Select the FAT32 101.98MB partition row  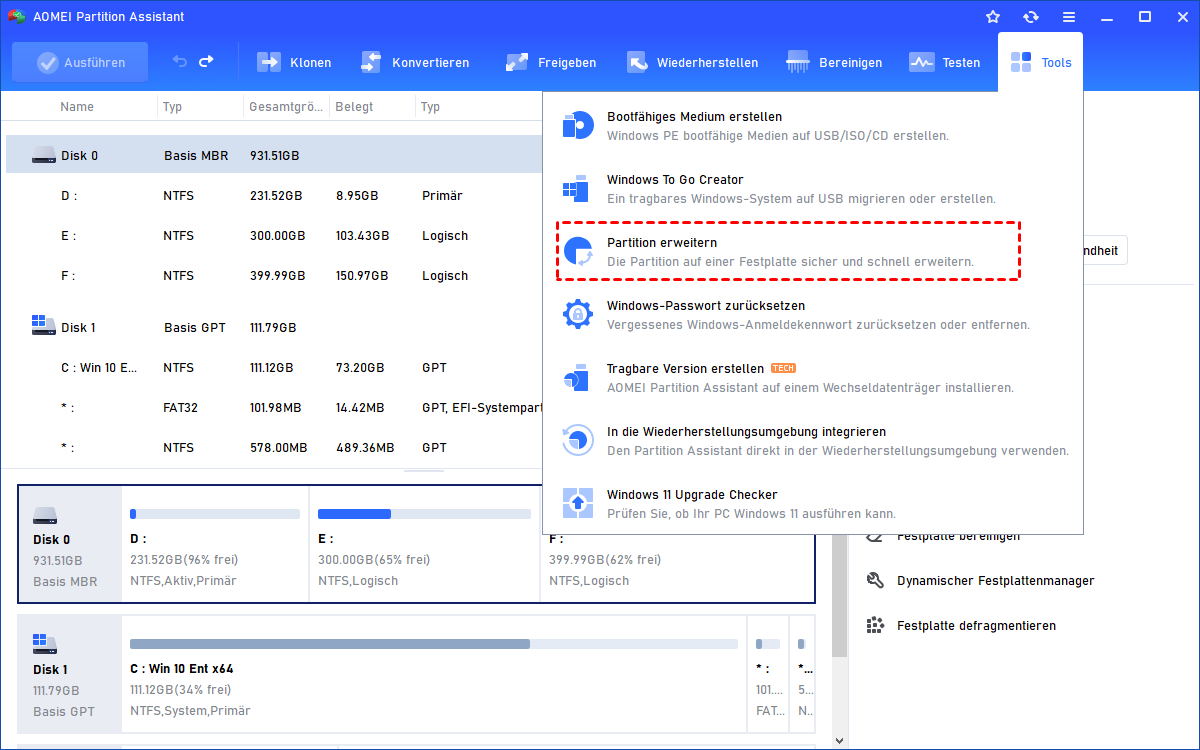[274, 408]
